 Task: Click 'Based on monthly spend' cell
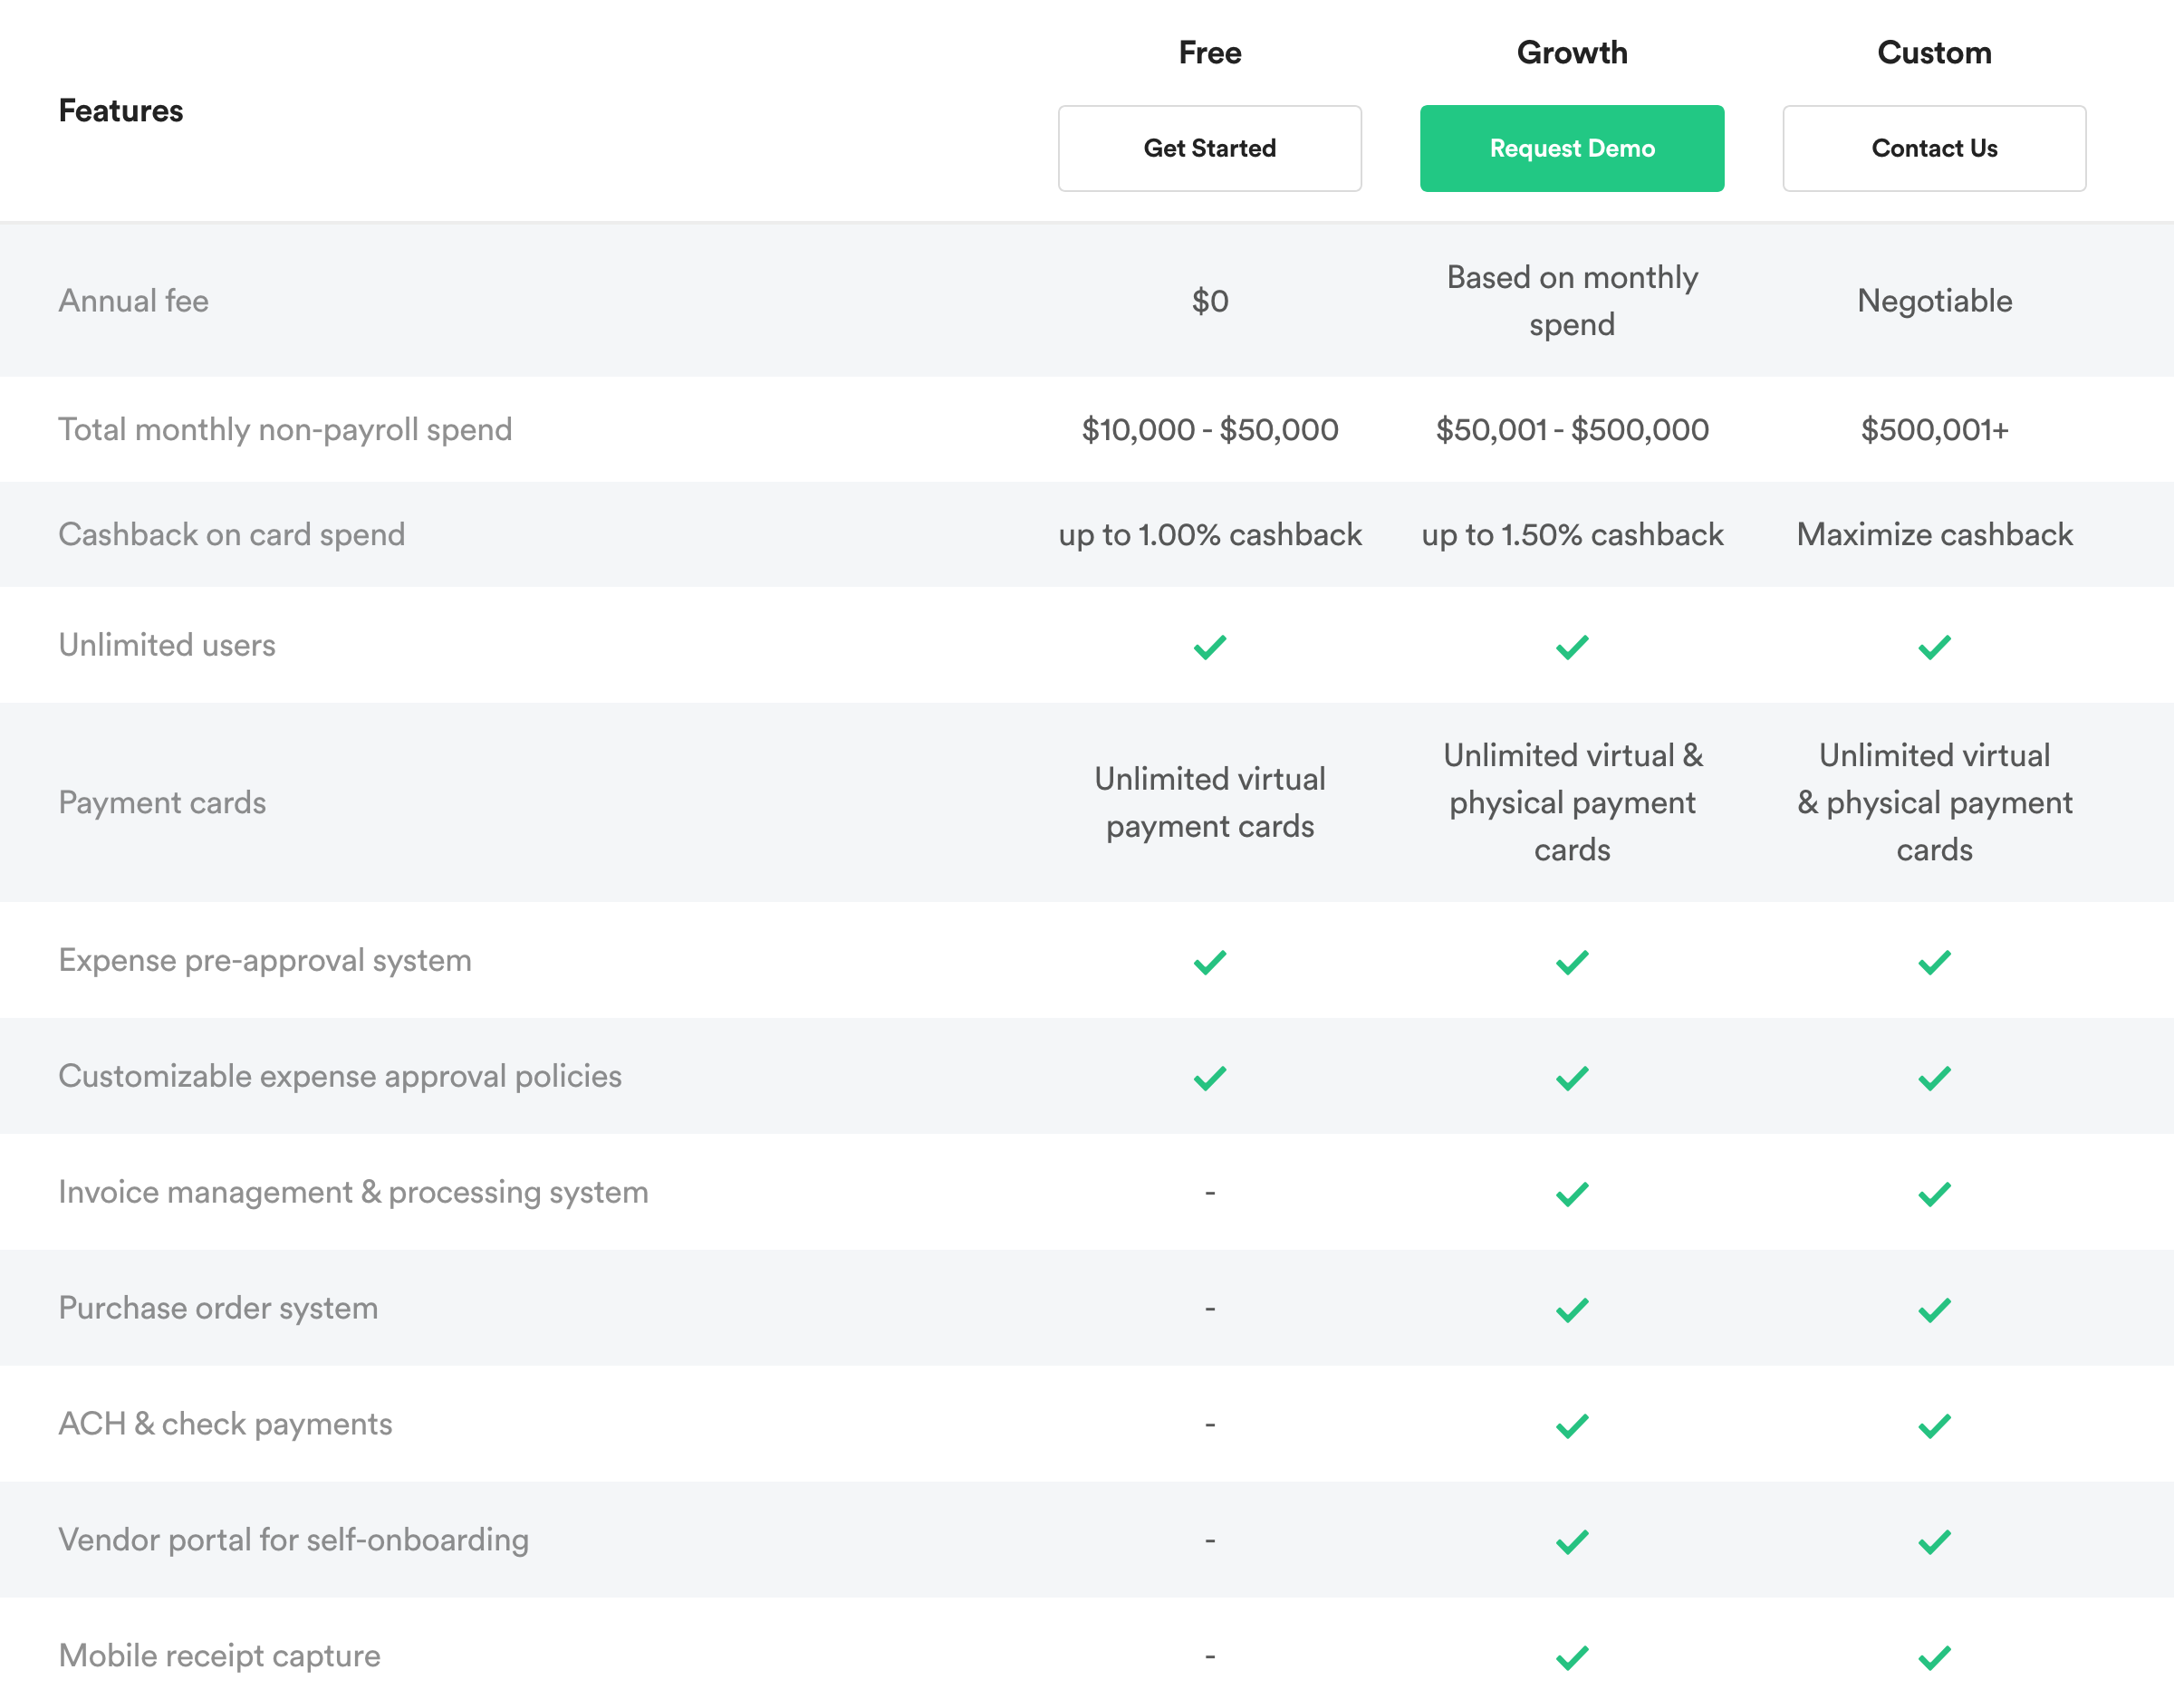(1571, 300)
